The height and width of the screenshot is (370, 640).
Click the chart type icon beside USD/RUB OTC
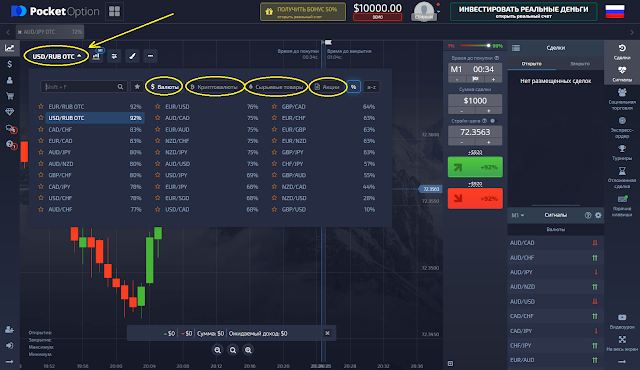pyautogui.click(x=96, y=56)
